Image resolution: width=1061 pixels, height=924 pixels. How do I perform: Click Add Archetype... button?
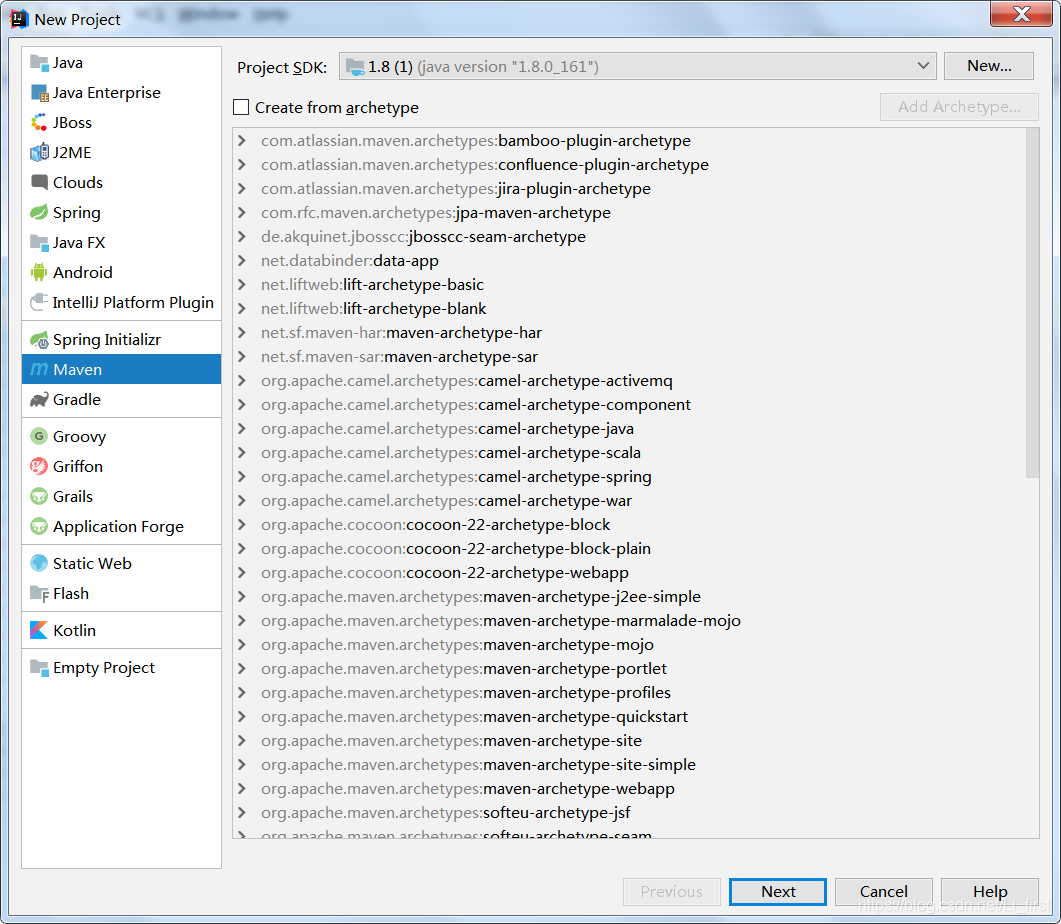959,107
